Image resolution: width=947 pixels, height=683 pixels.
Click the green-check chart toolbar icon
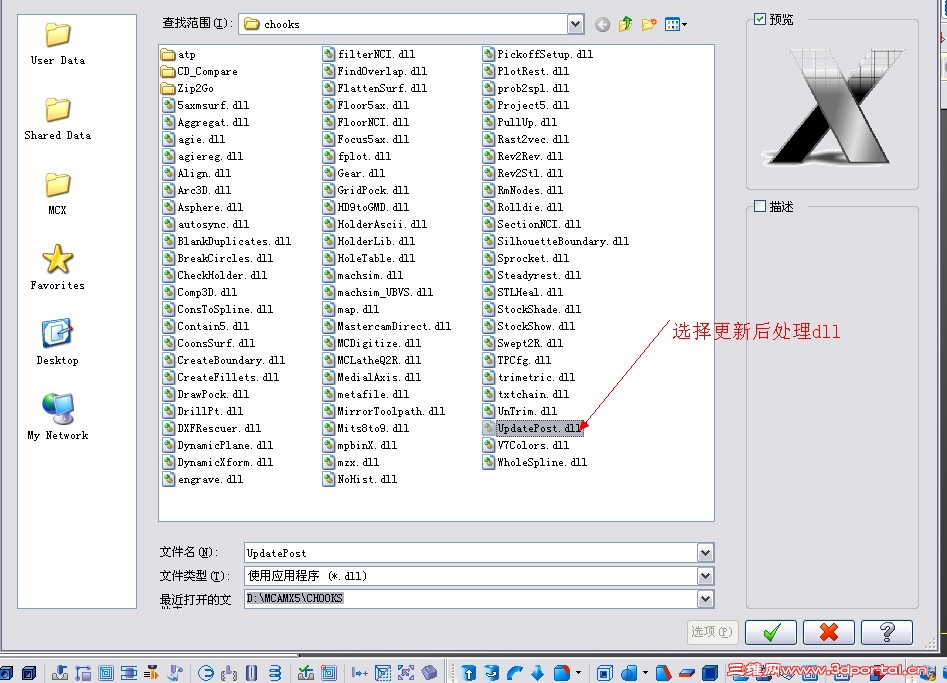306,673
